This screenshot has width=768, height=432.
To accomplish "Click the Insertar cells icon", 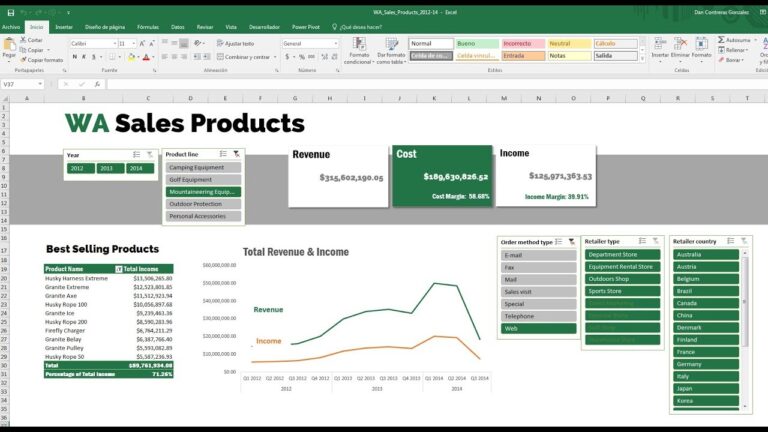I will tap(660, 44).
